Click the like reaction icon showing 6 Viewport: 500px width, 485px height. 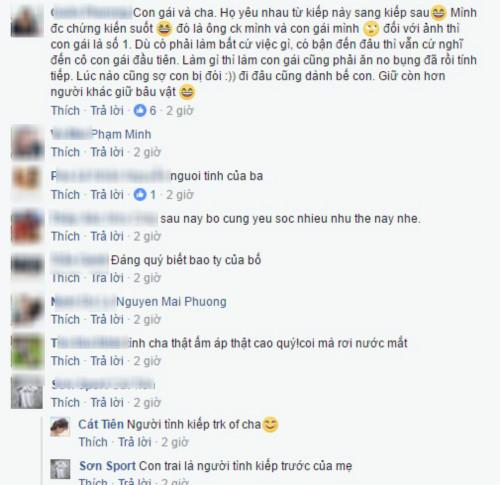pos(140,110)
